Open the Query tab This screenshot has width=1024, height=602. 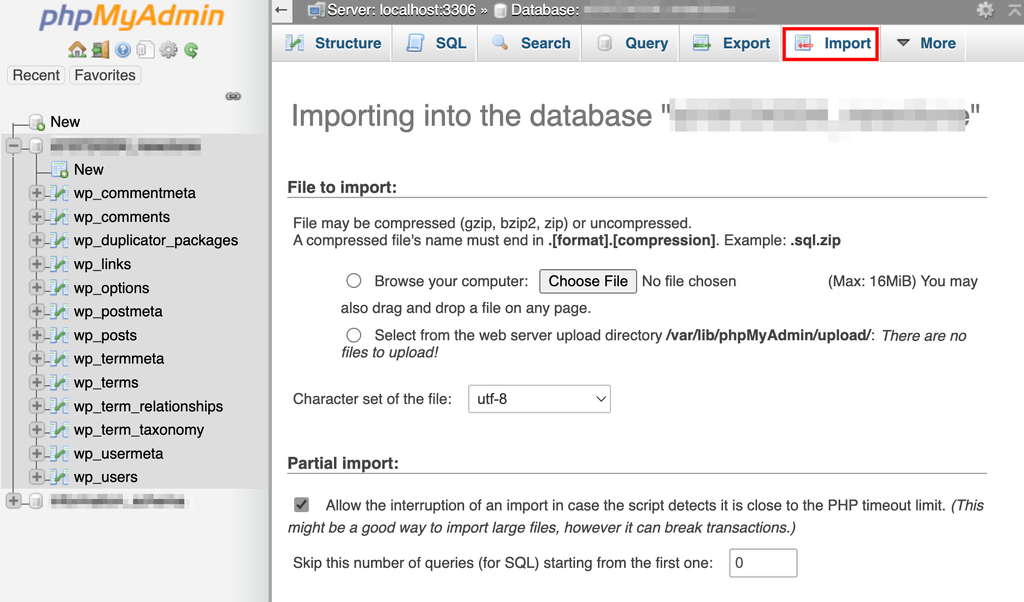coord(632,43)
